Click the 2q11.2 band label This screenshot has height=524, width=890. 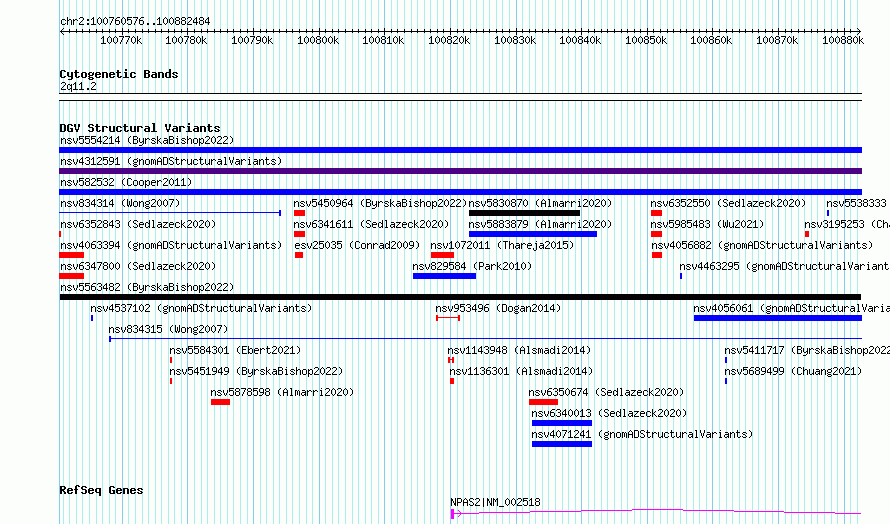[x=78, y=86]
